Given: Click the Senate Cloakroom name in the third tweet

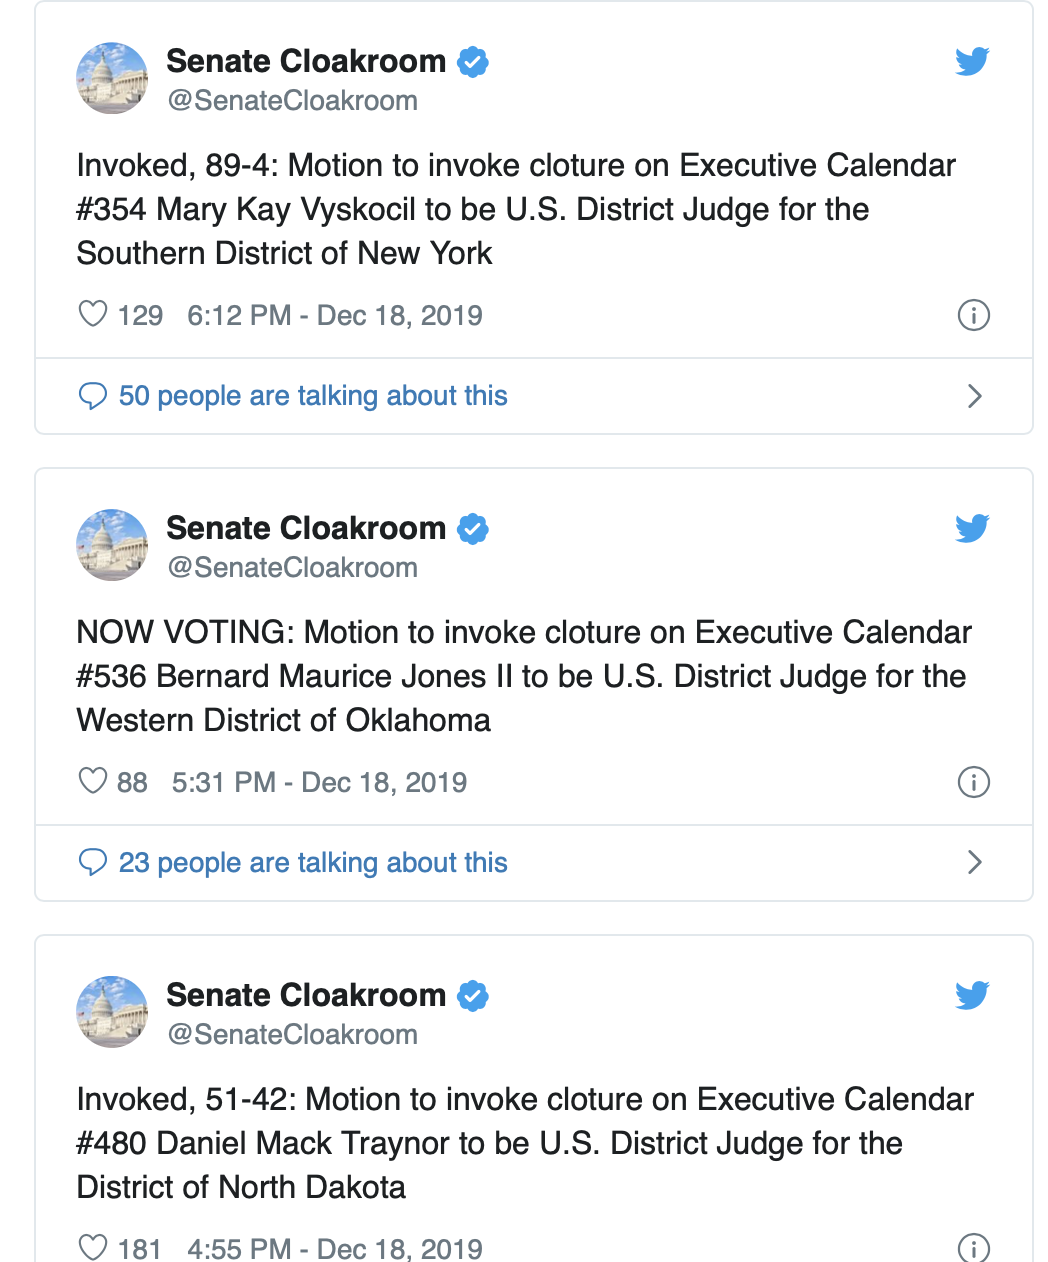Looking at the screenshot, I should 306,995.
